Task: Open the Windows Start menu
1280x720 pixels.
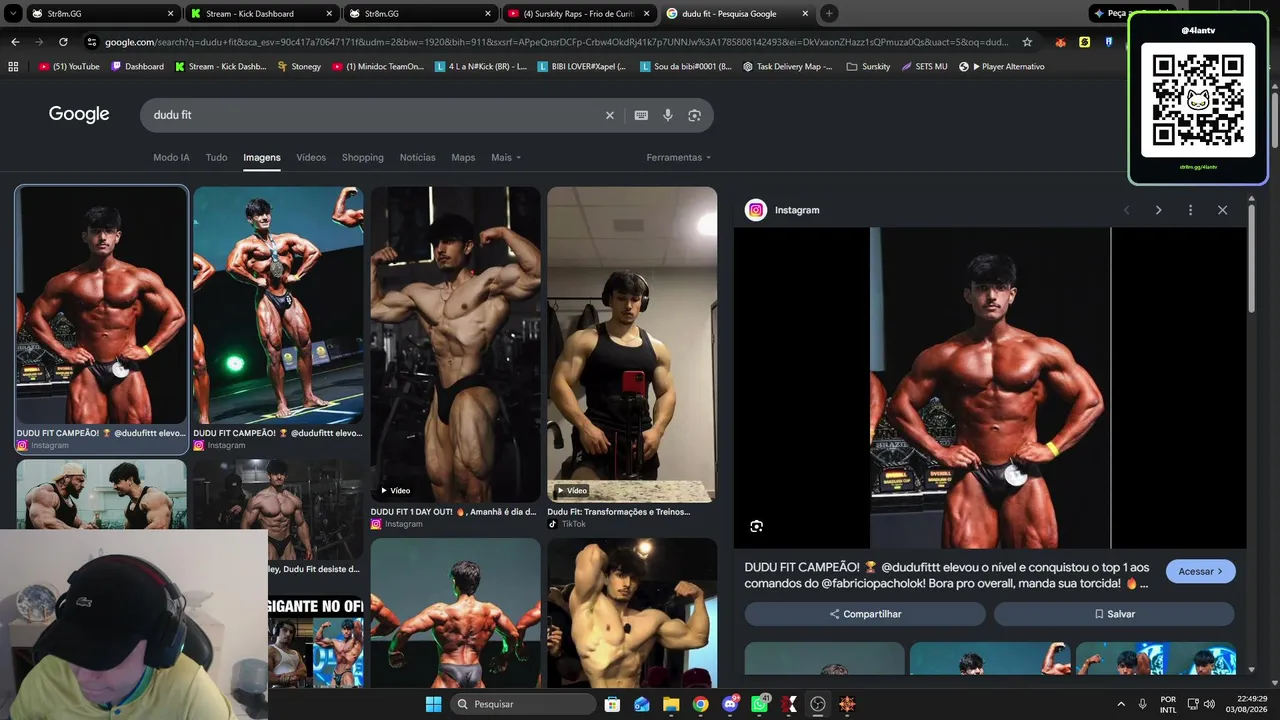Action: coord(433,704)
